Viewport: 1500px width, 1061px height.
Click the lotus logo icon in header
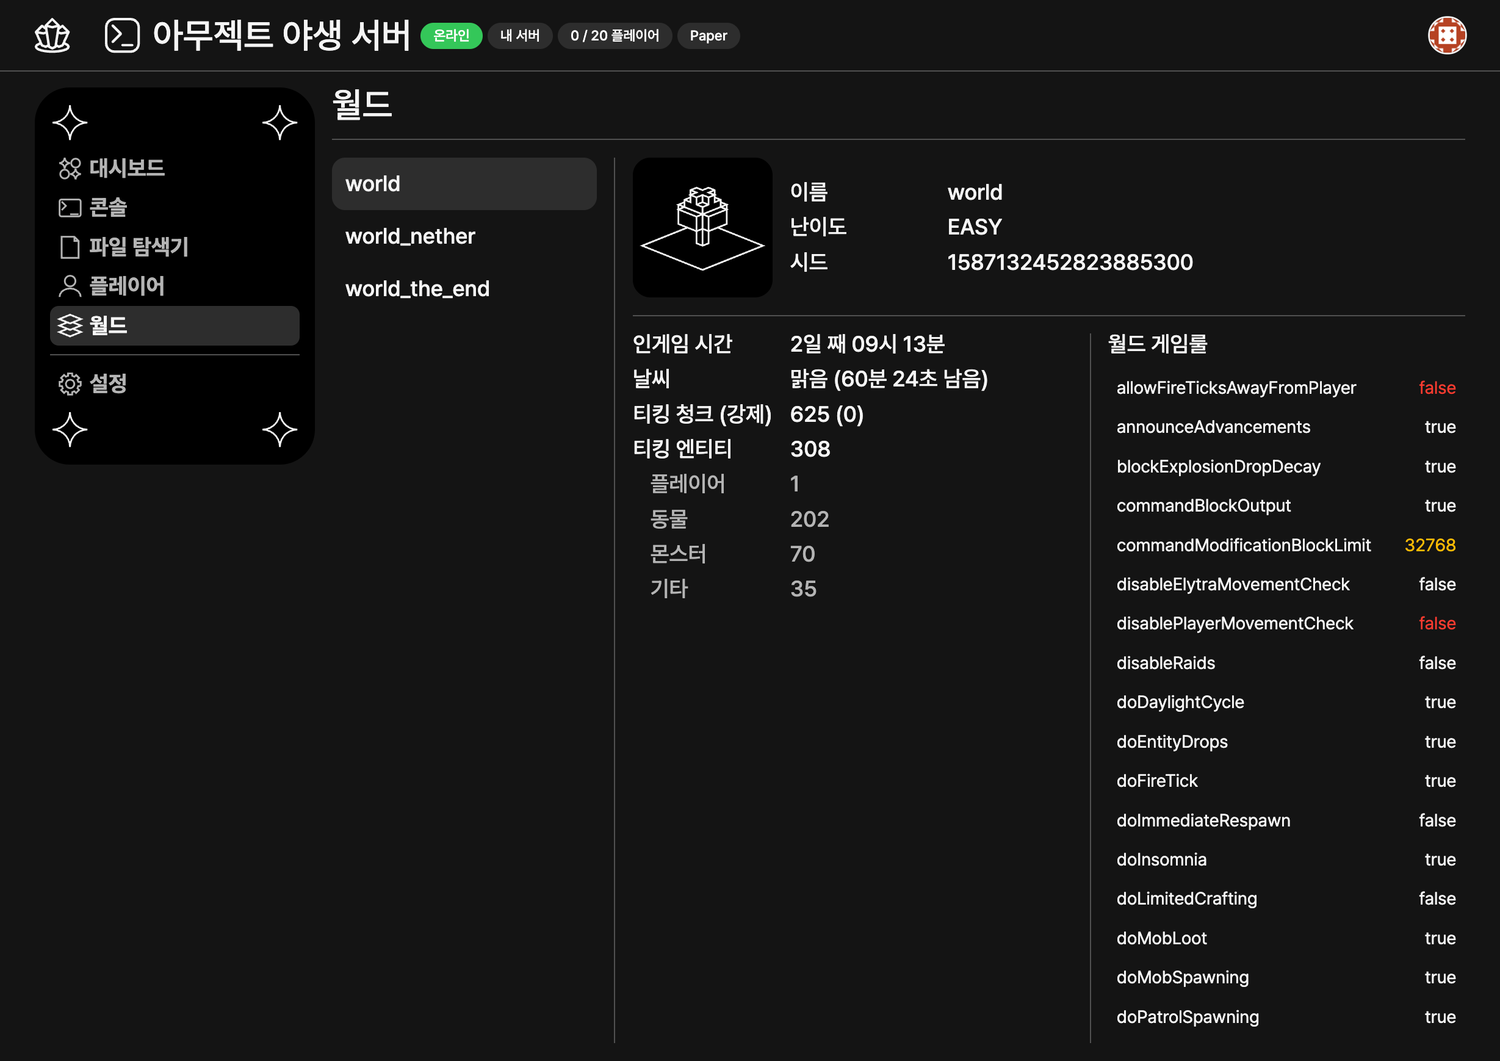(x=52, y=36)
